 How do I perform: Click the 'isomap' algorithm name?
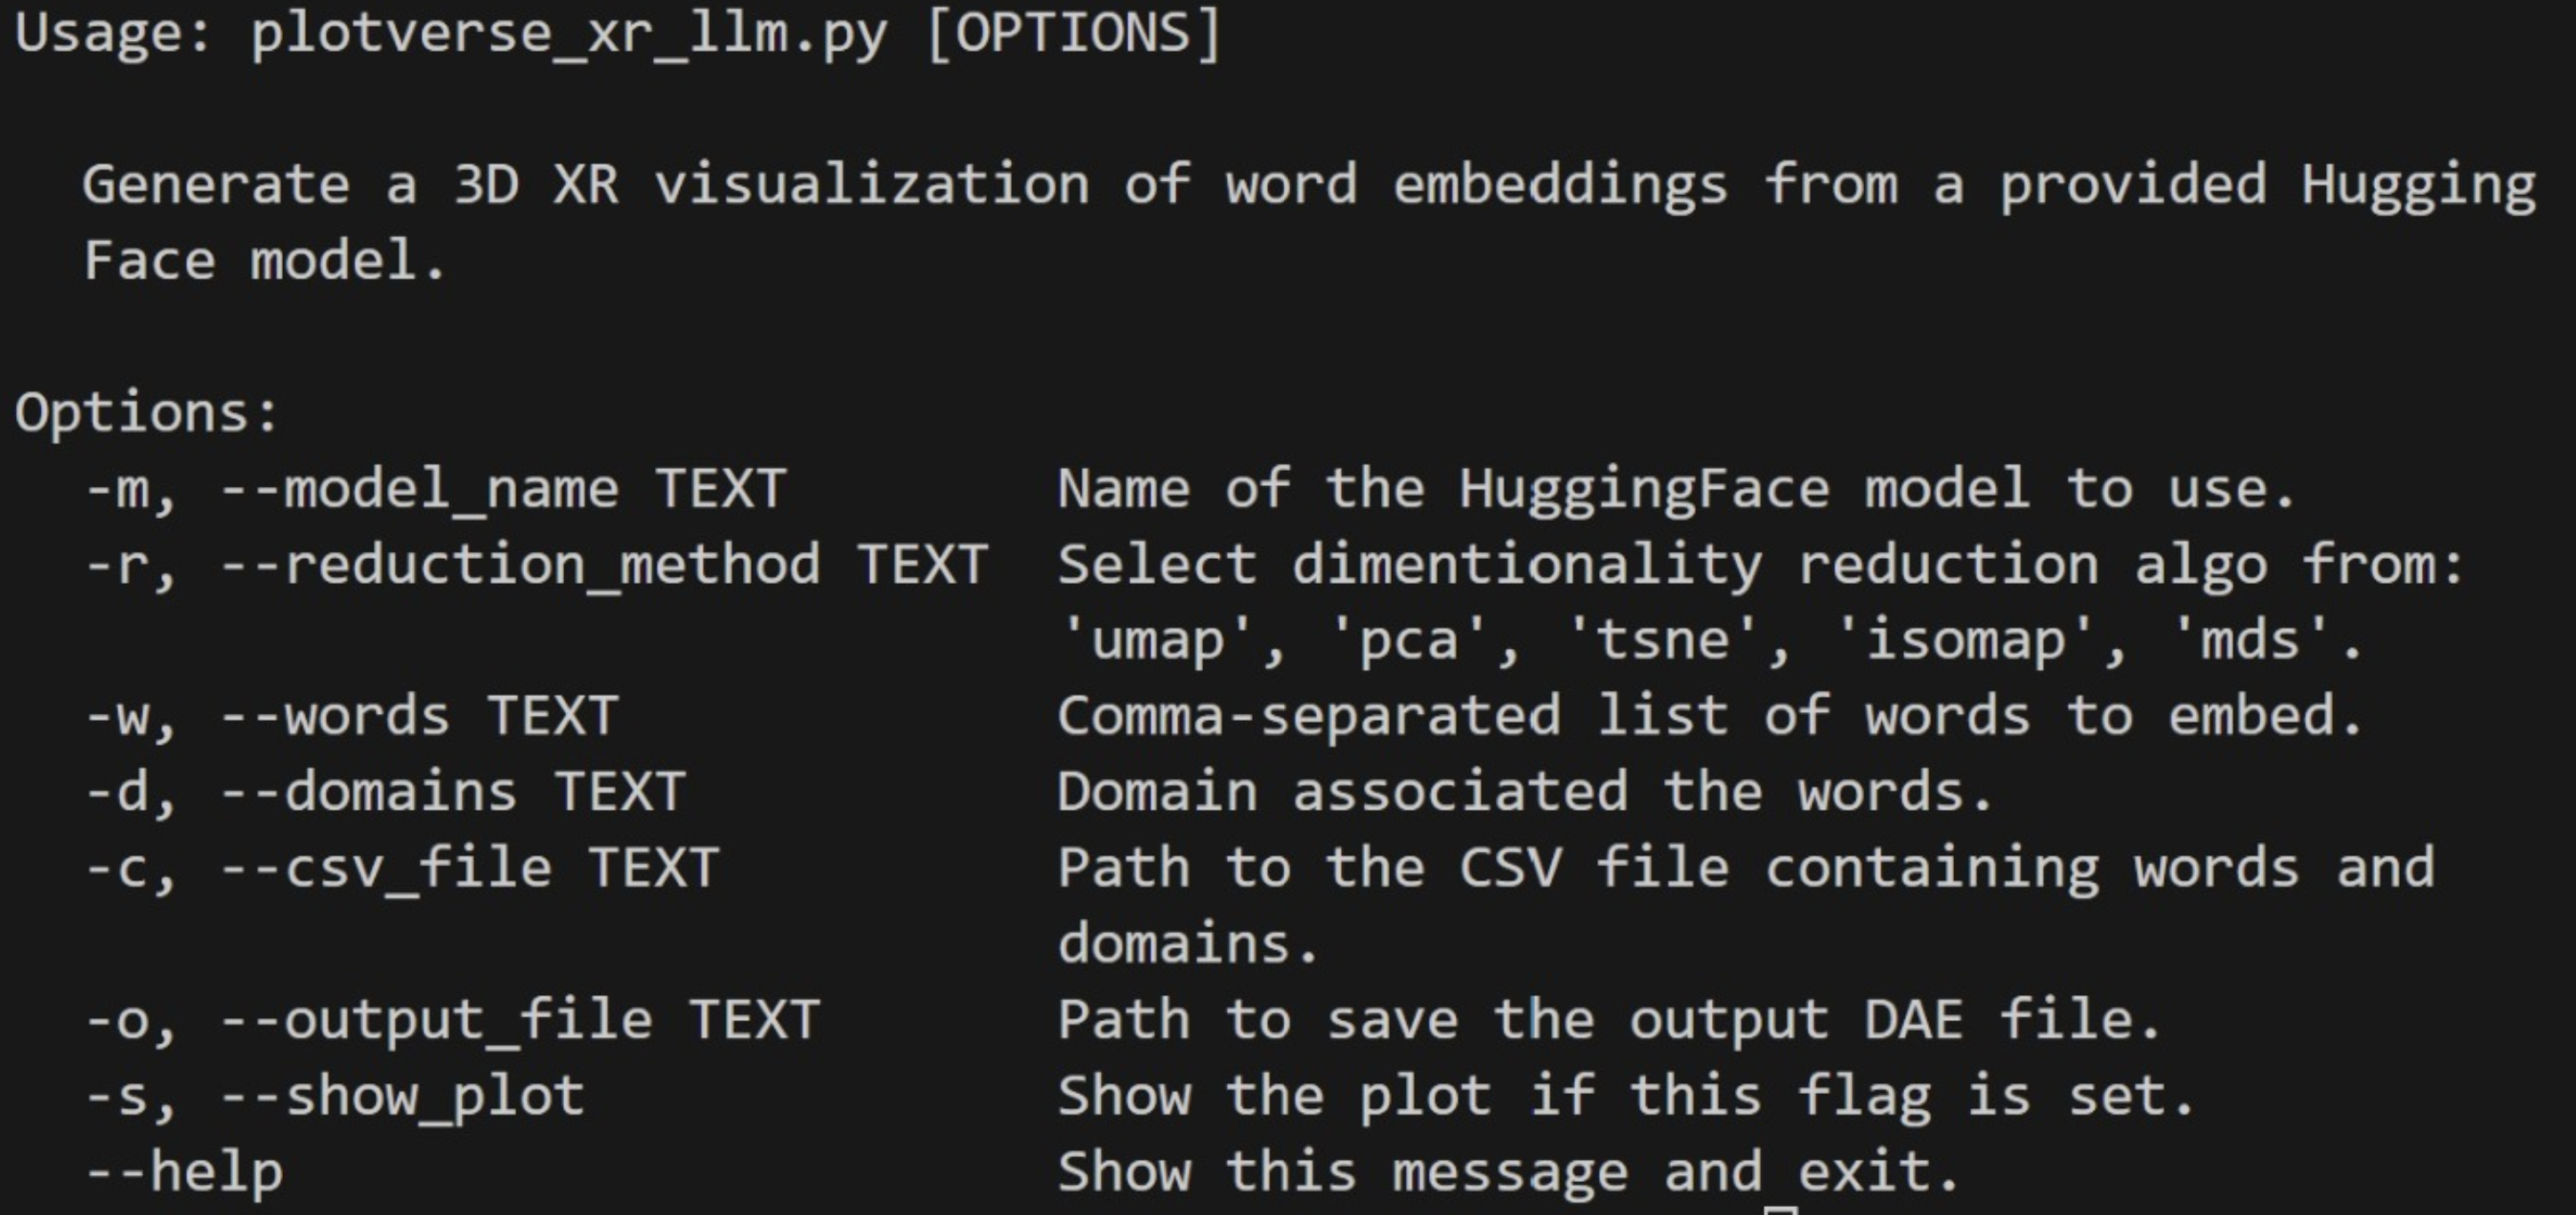[1965, 640]
